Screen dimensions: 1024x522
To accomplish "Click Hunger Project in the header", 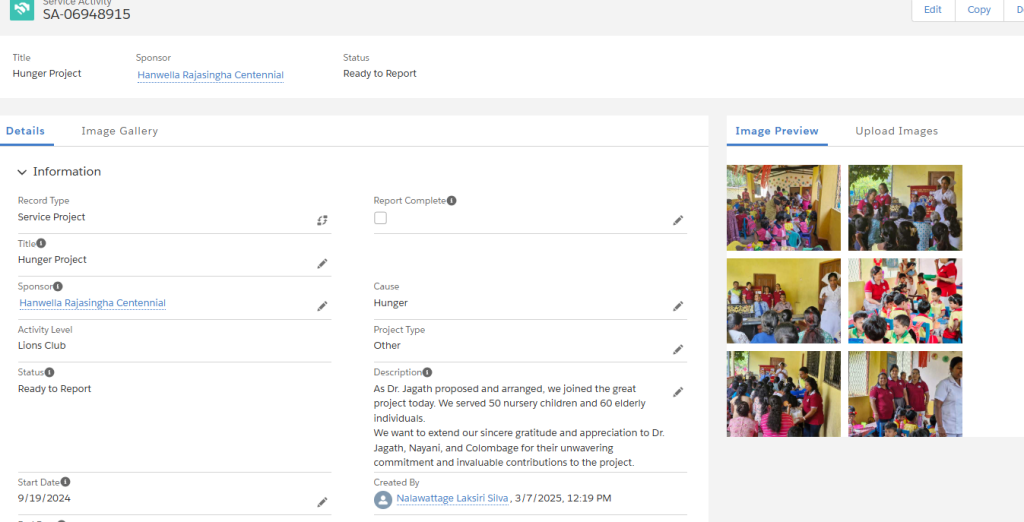I will [x=47, y=73].
